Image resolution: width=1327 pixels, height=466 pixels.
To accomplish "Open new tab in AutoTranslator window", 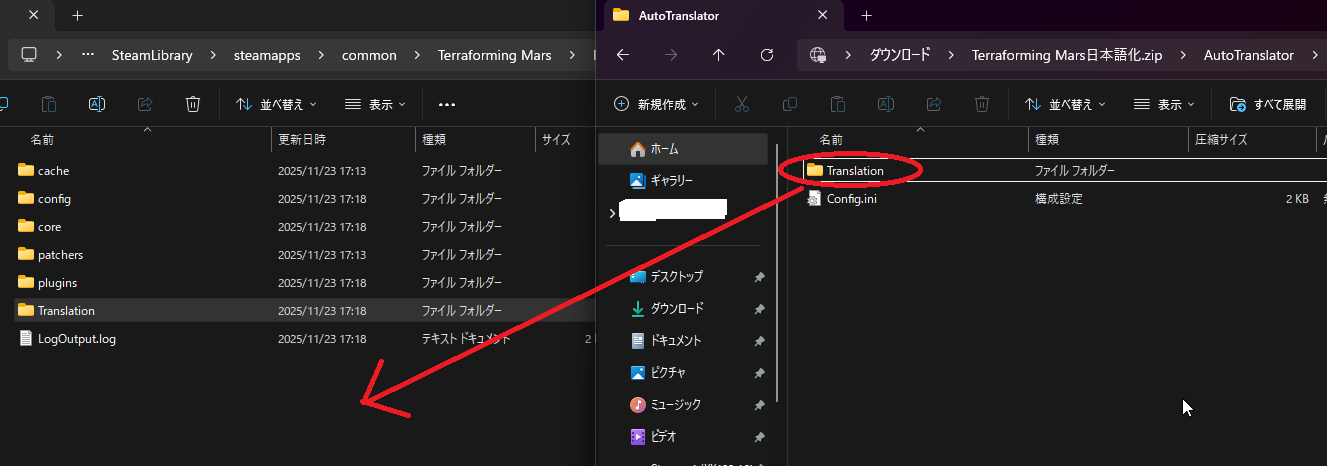I will (x=866, y=15).
